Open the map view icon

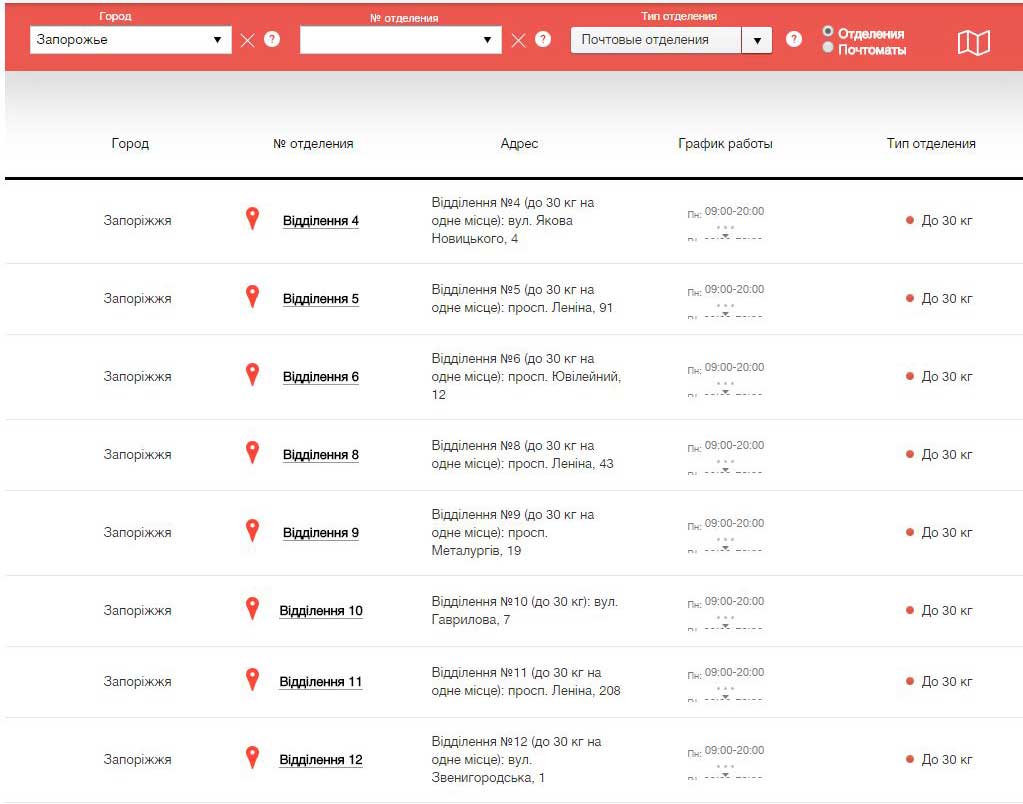pos(973,42)
